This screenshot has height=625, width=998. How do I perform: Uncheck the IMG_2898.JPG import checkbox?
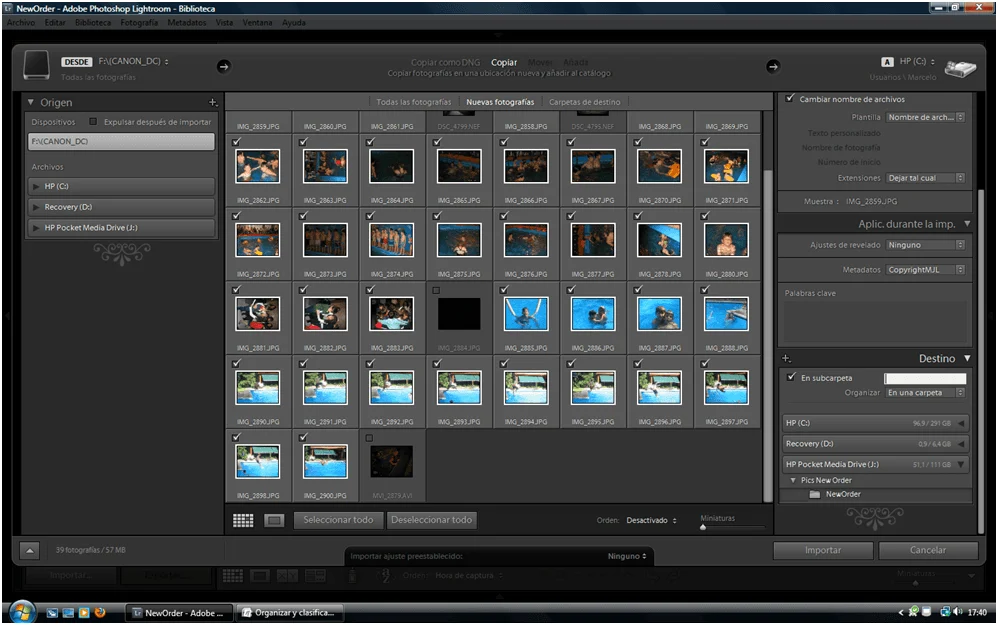(237, 437)
